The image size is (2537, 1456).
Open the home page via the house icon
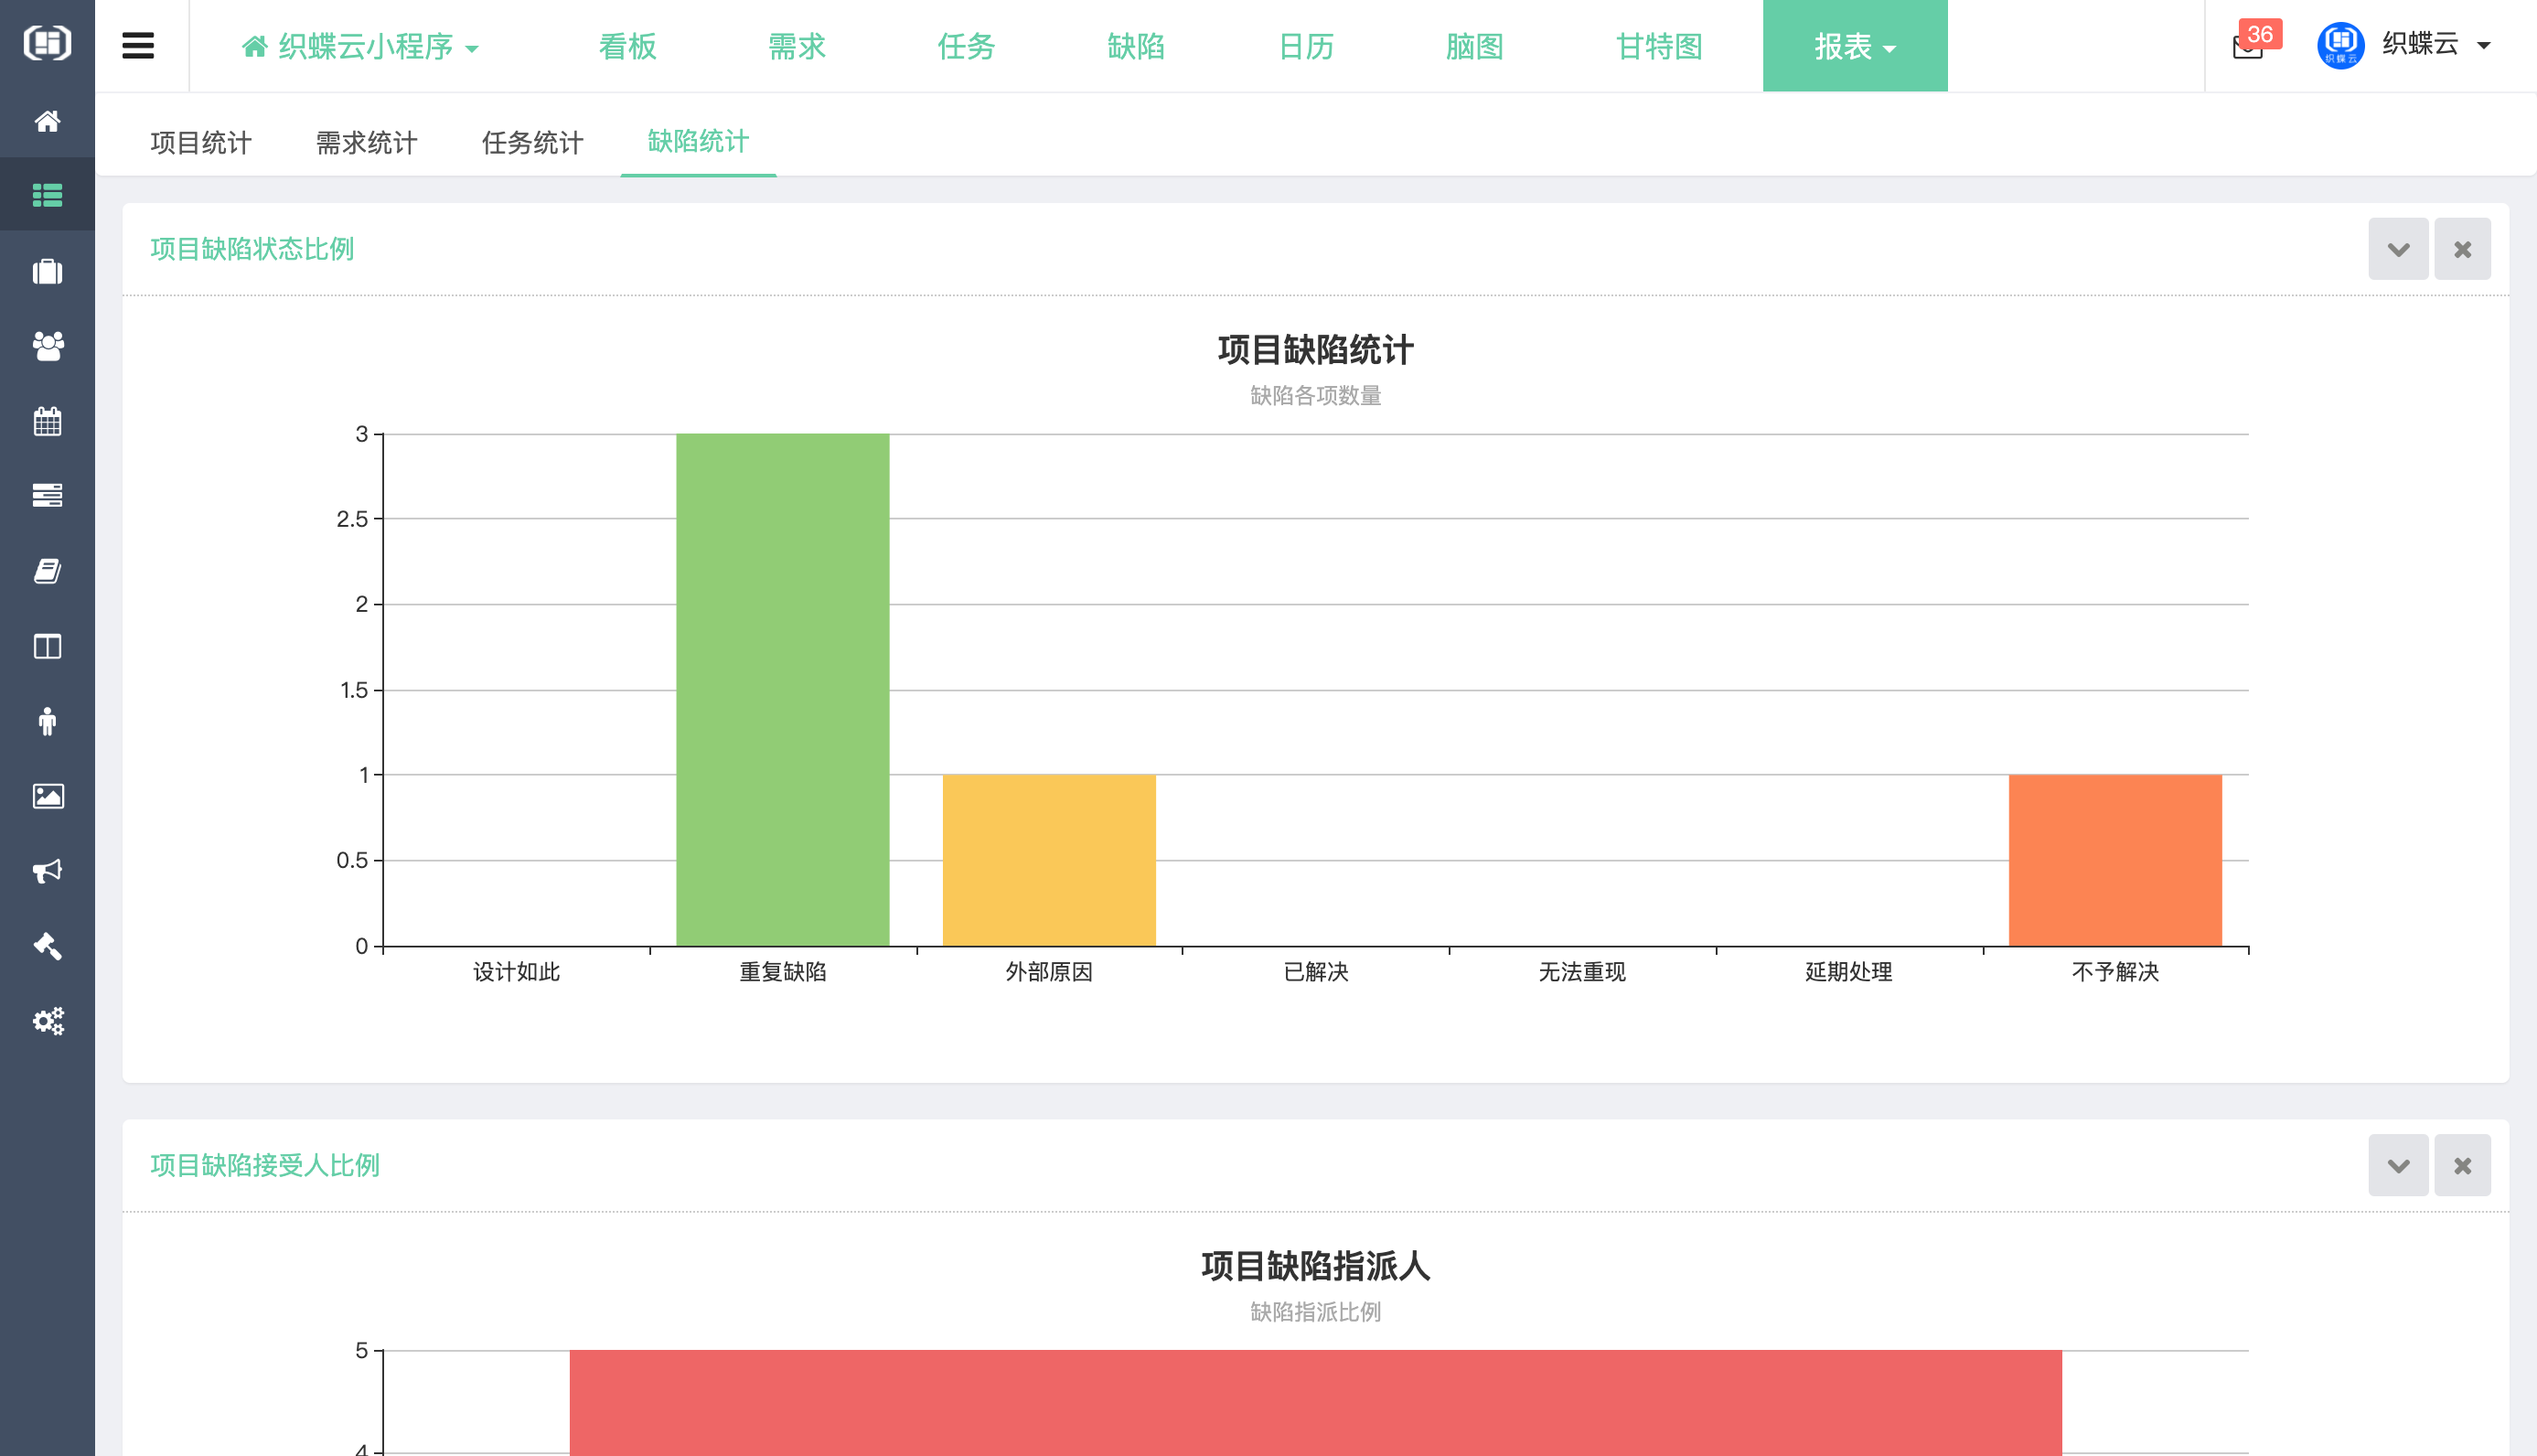click(x=47, y=121)
